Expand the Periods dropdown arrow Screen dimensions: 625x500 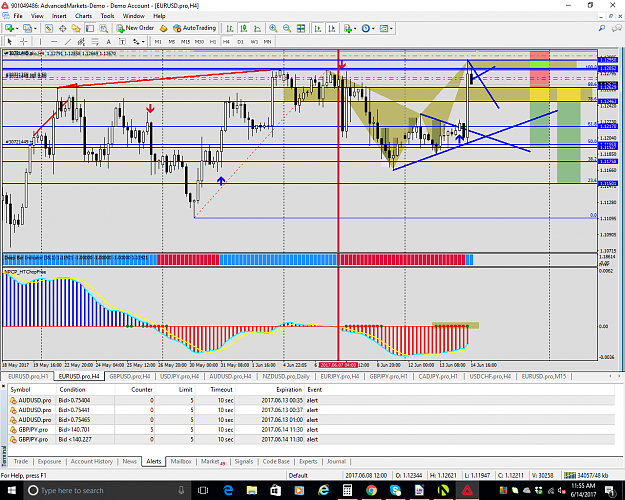tap(373, 29)
